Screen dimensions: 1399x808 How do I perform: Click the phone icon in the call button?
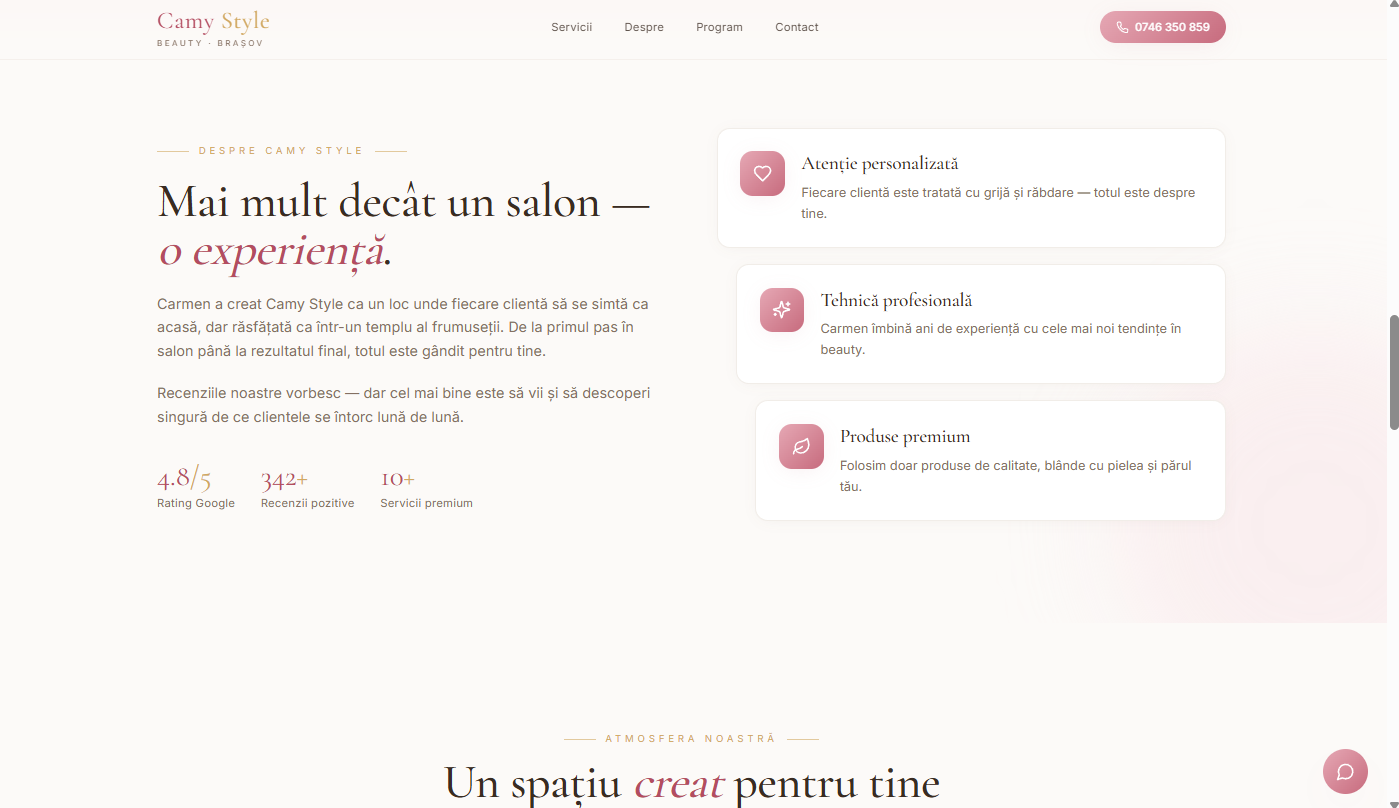click(1122, 27)
